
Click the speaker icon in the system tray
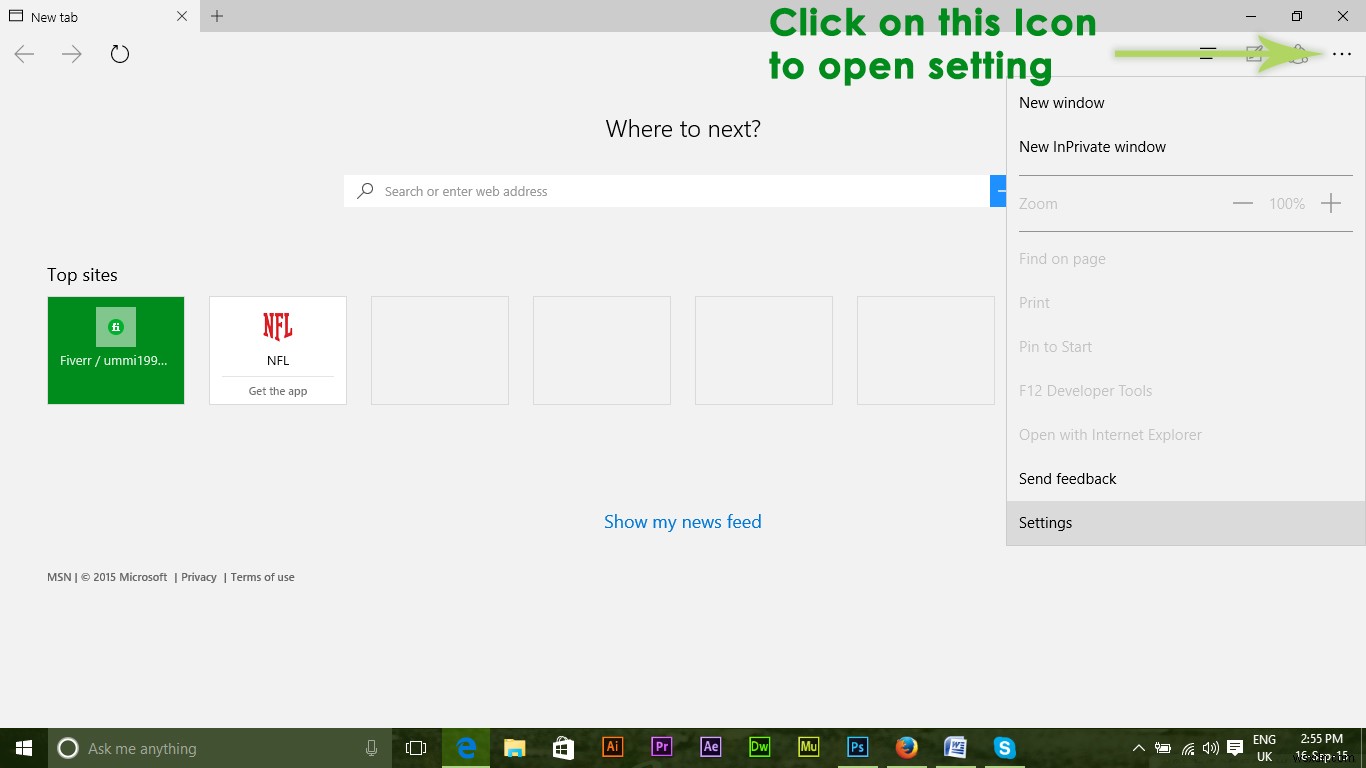click(1210, 747)
